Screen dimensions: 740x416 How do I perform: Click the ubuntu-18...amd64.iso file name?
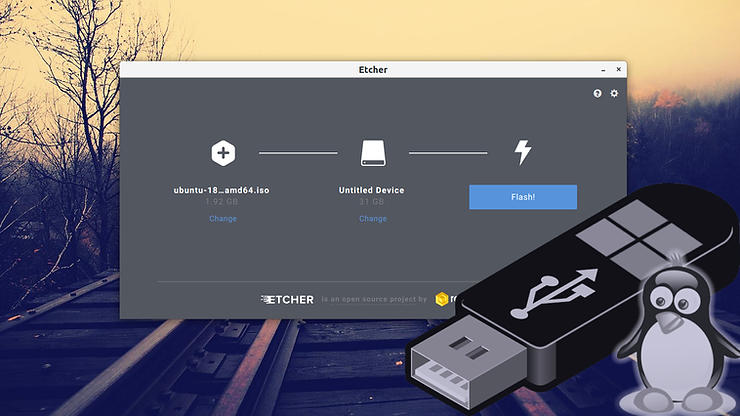tap(221, 190)
